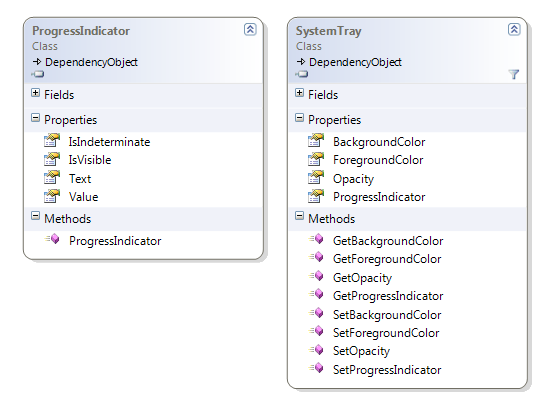Select the Value property name
The image size is (542, 405).
pos(83,197)
